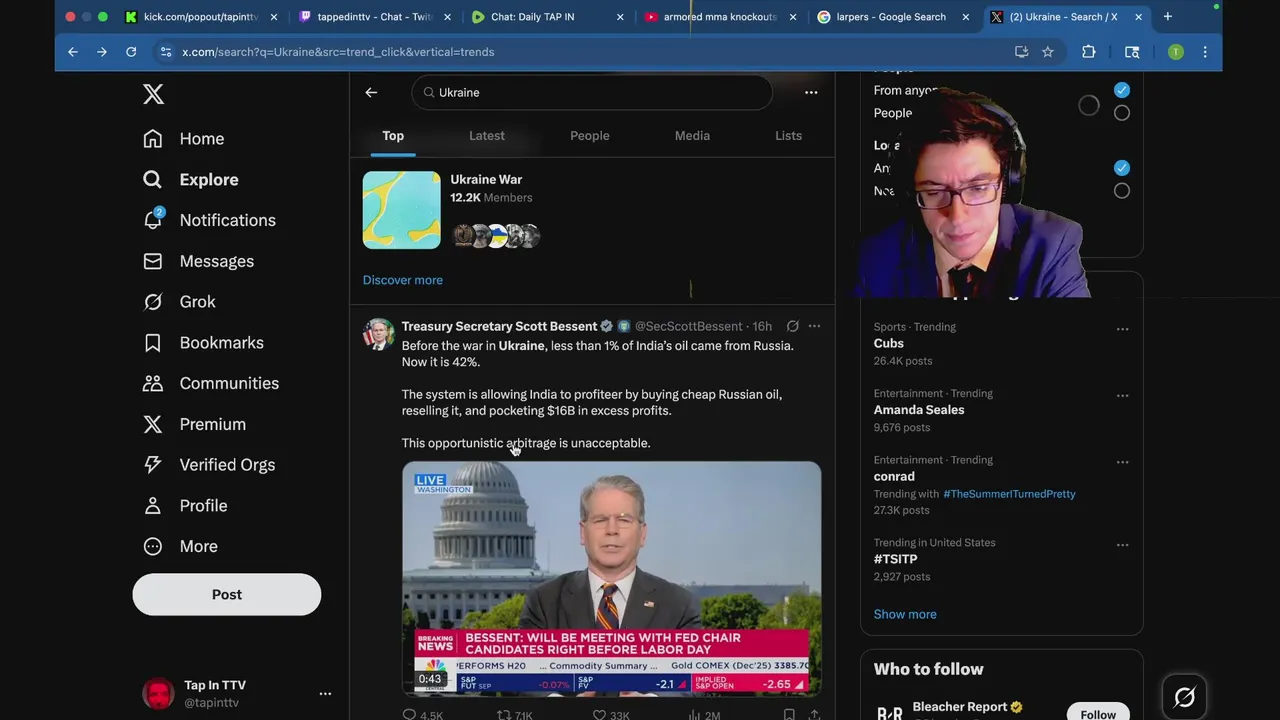The image size is (1280, 720).
Task: Select People 'From anyone' radio button
Action: [x=1122, y=90]
